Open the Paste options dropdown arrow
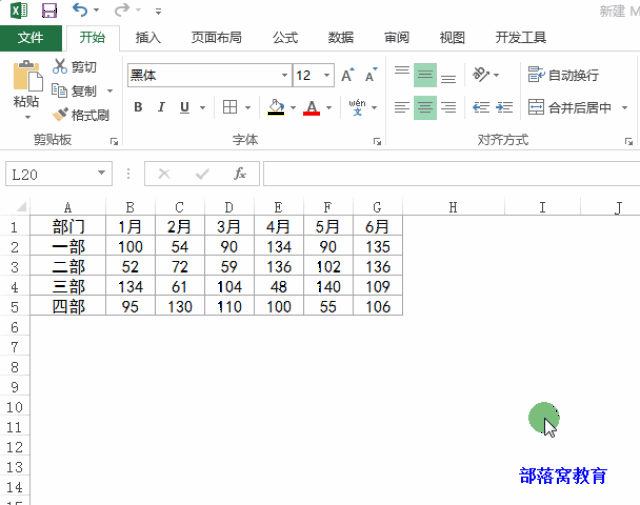This screenshot has width=640, height=505. pos(27,118)
